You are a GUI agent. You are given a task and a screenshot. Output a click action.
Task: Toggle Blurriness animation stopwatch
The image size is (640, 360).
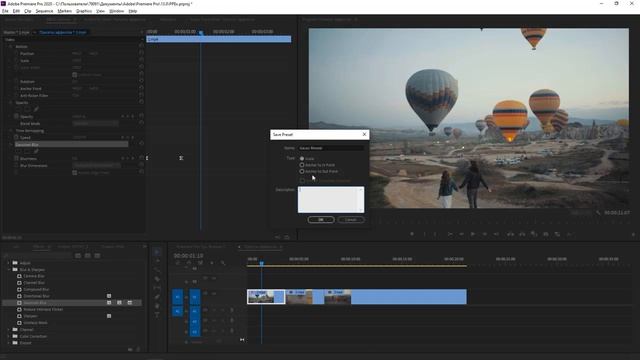tap(16, 158)
